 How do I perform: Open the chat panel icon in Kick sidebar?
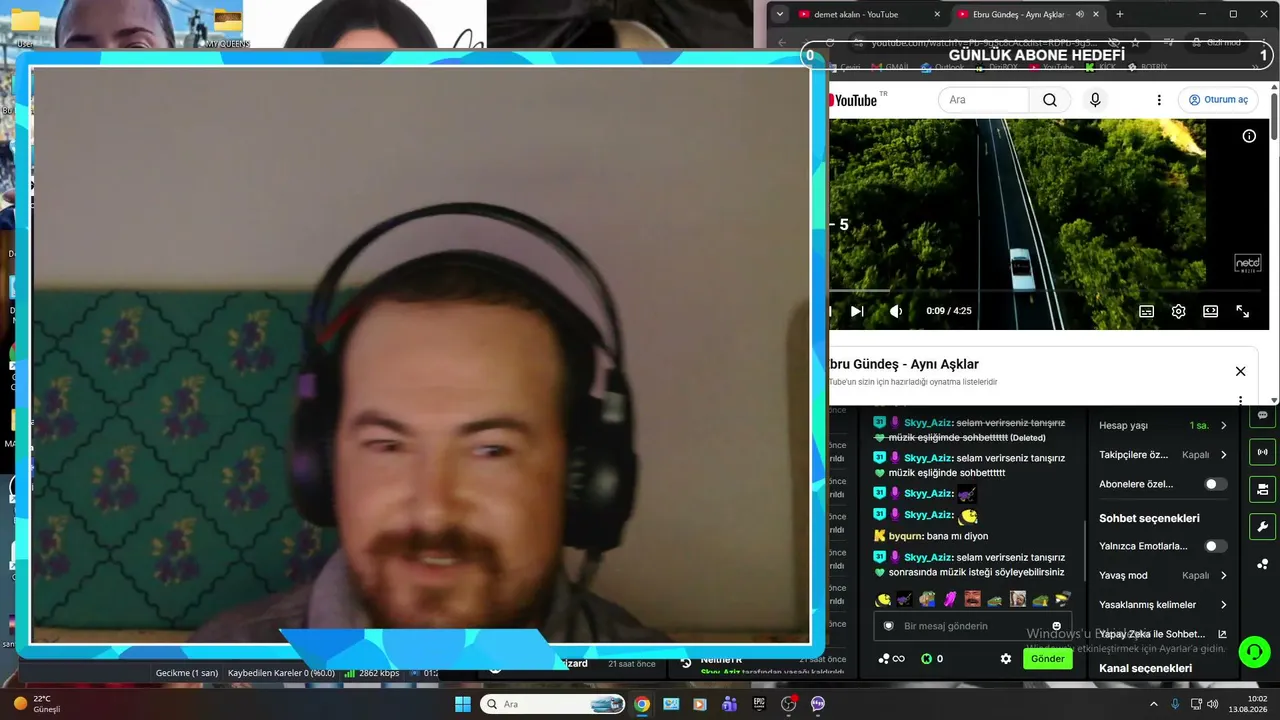tap(1262, 415)
